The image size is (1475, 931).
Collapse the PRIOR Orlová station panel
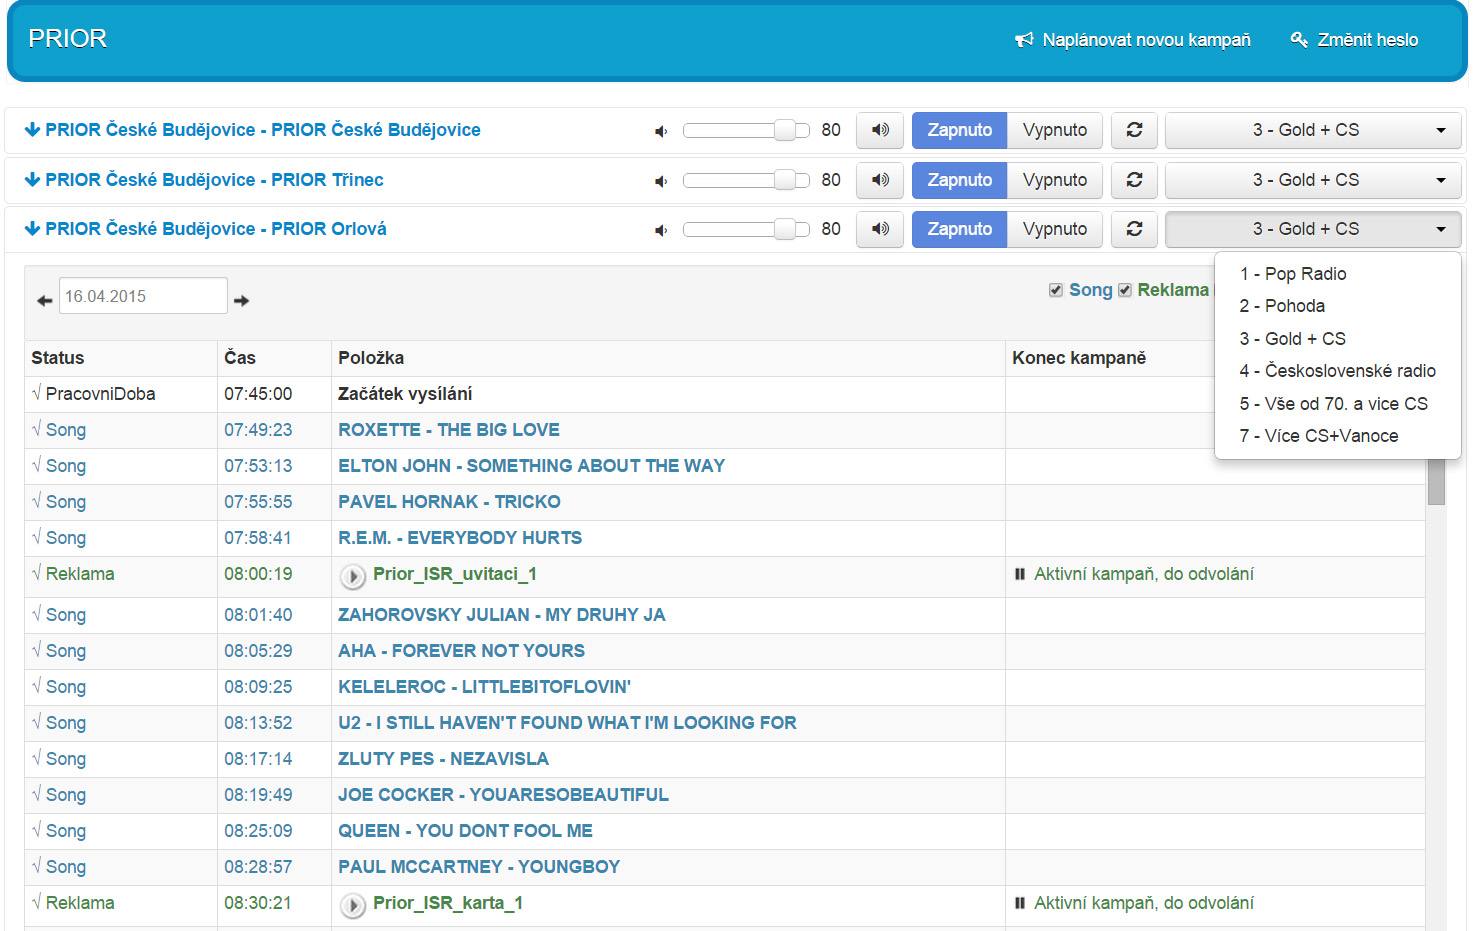click(x=205, y=229)
